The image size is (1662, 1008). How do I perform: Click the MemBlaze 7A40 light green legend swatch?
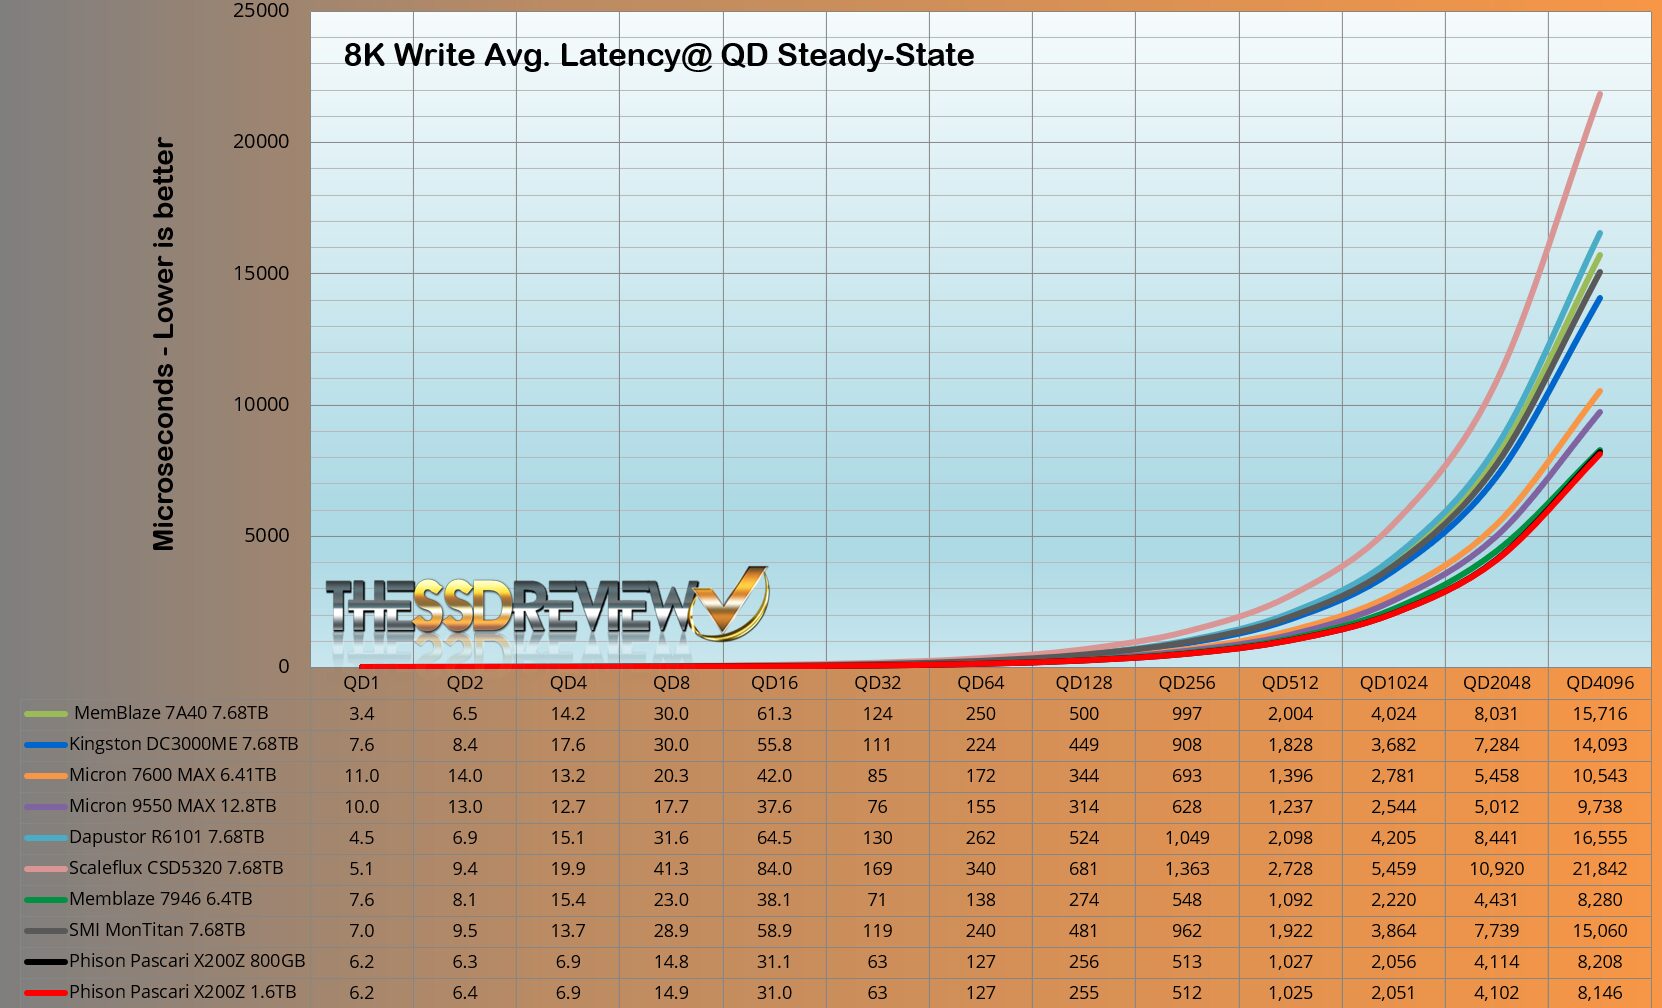[45, 714]
